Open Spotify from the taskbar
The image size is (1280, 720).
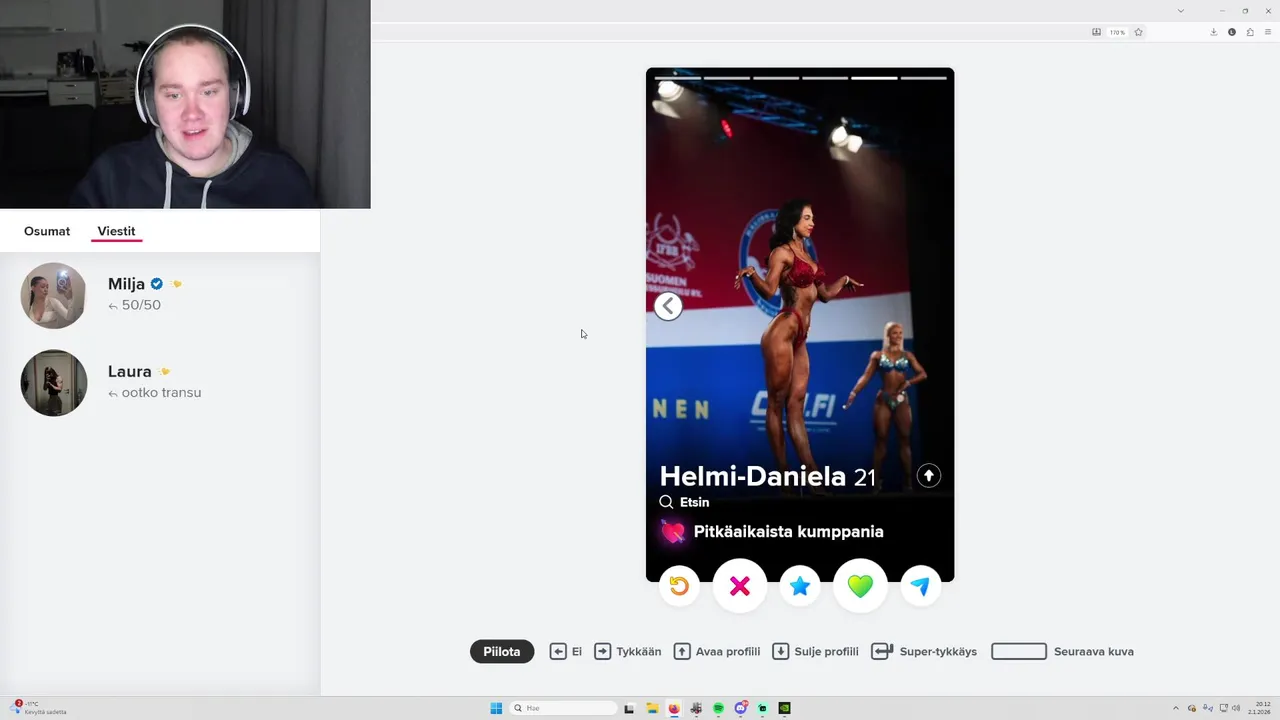point(718,708)
